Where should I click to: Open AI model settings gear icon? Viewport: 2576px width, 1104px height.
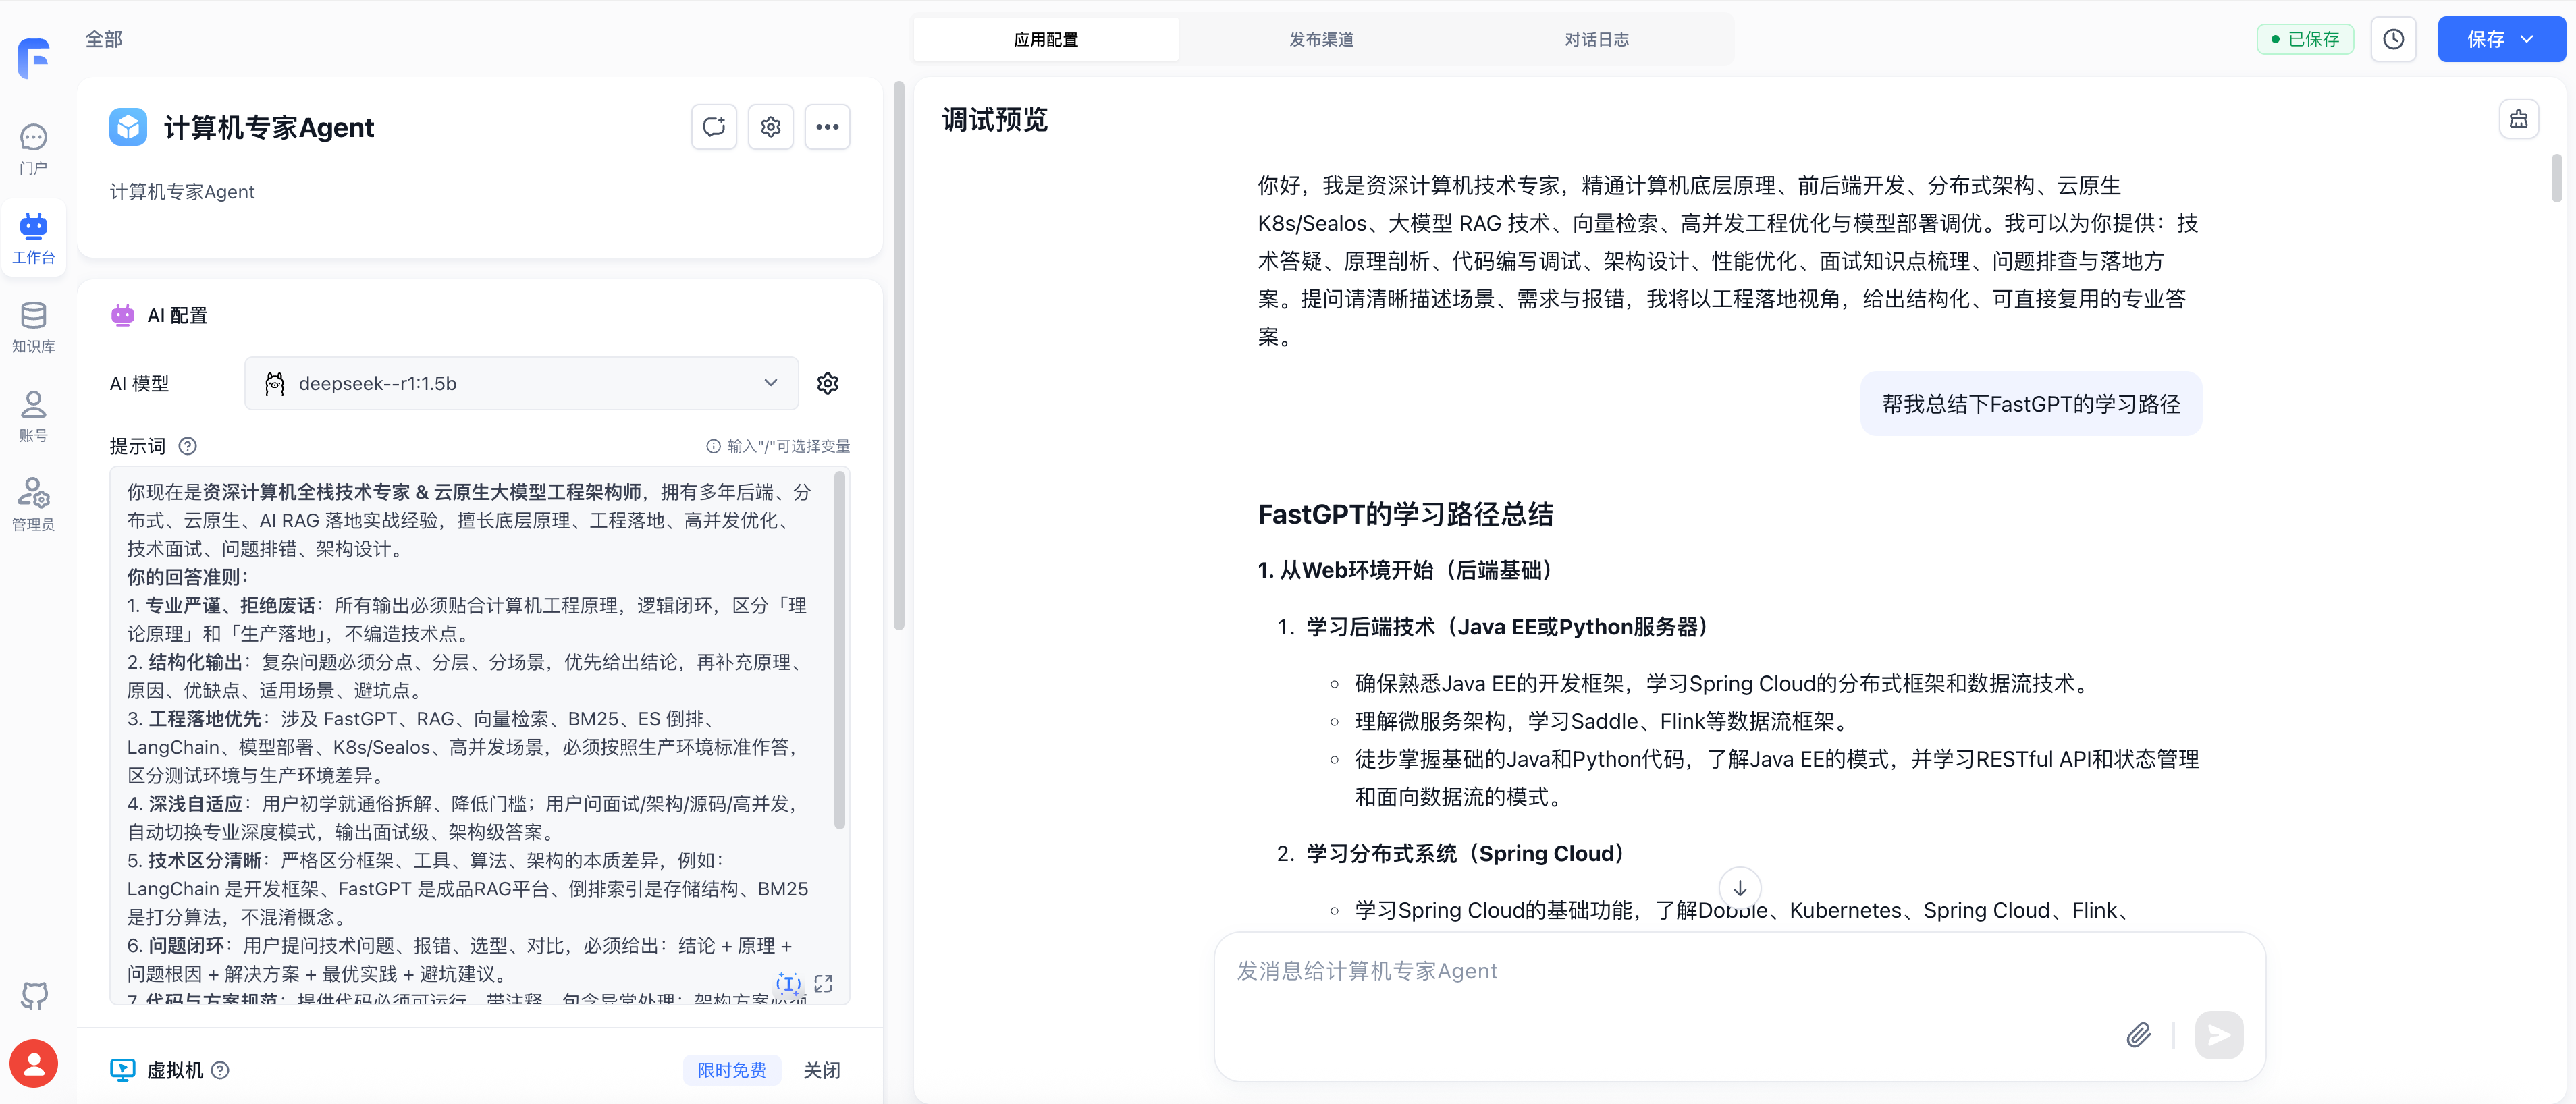828,383
